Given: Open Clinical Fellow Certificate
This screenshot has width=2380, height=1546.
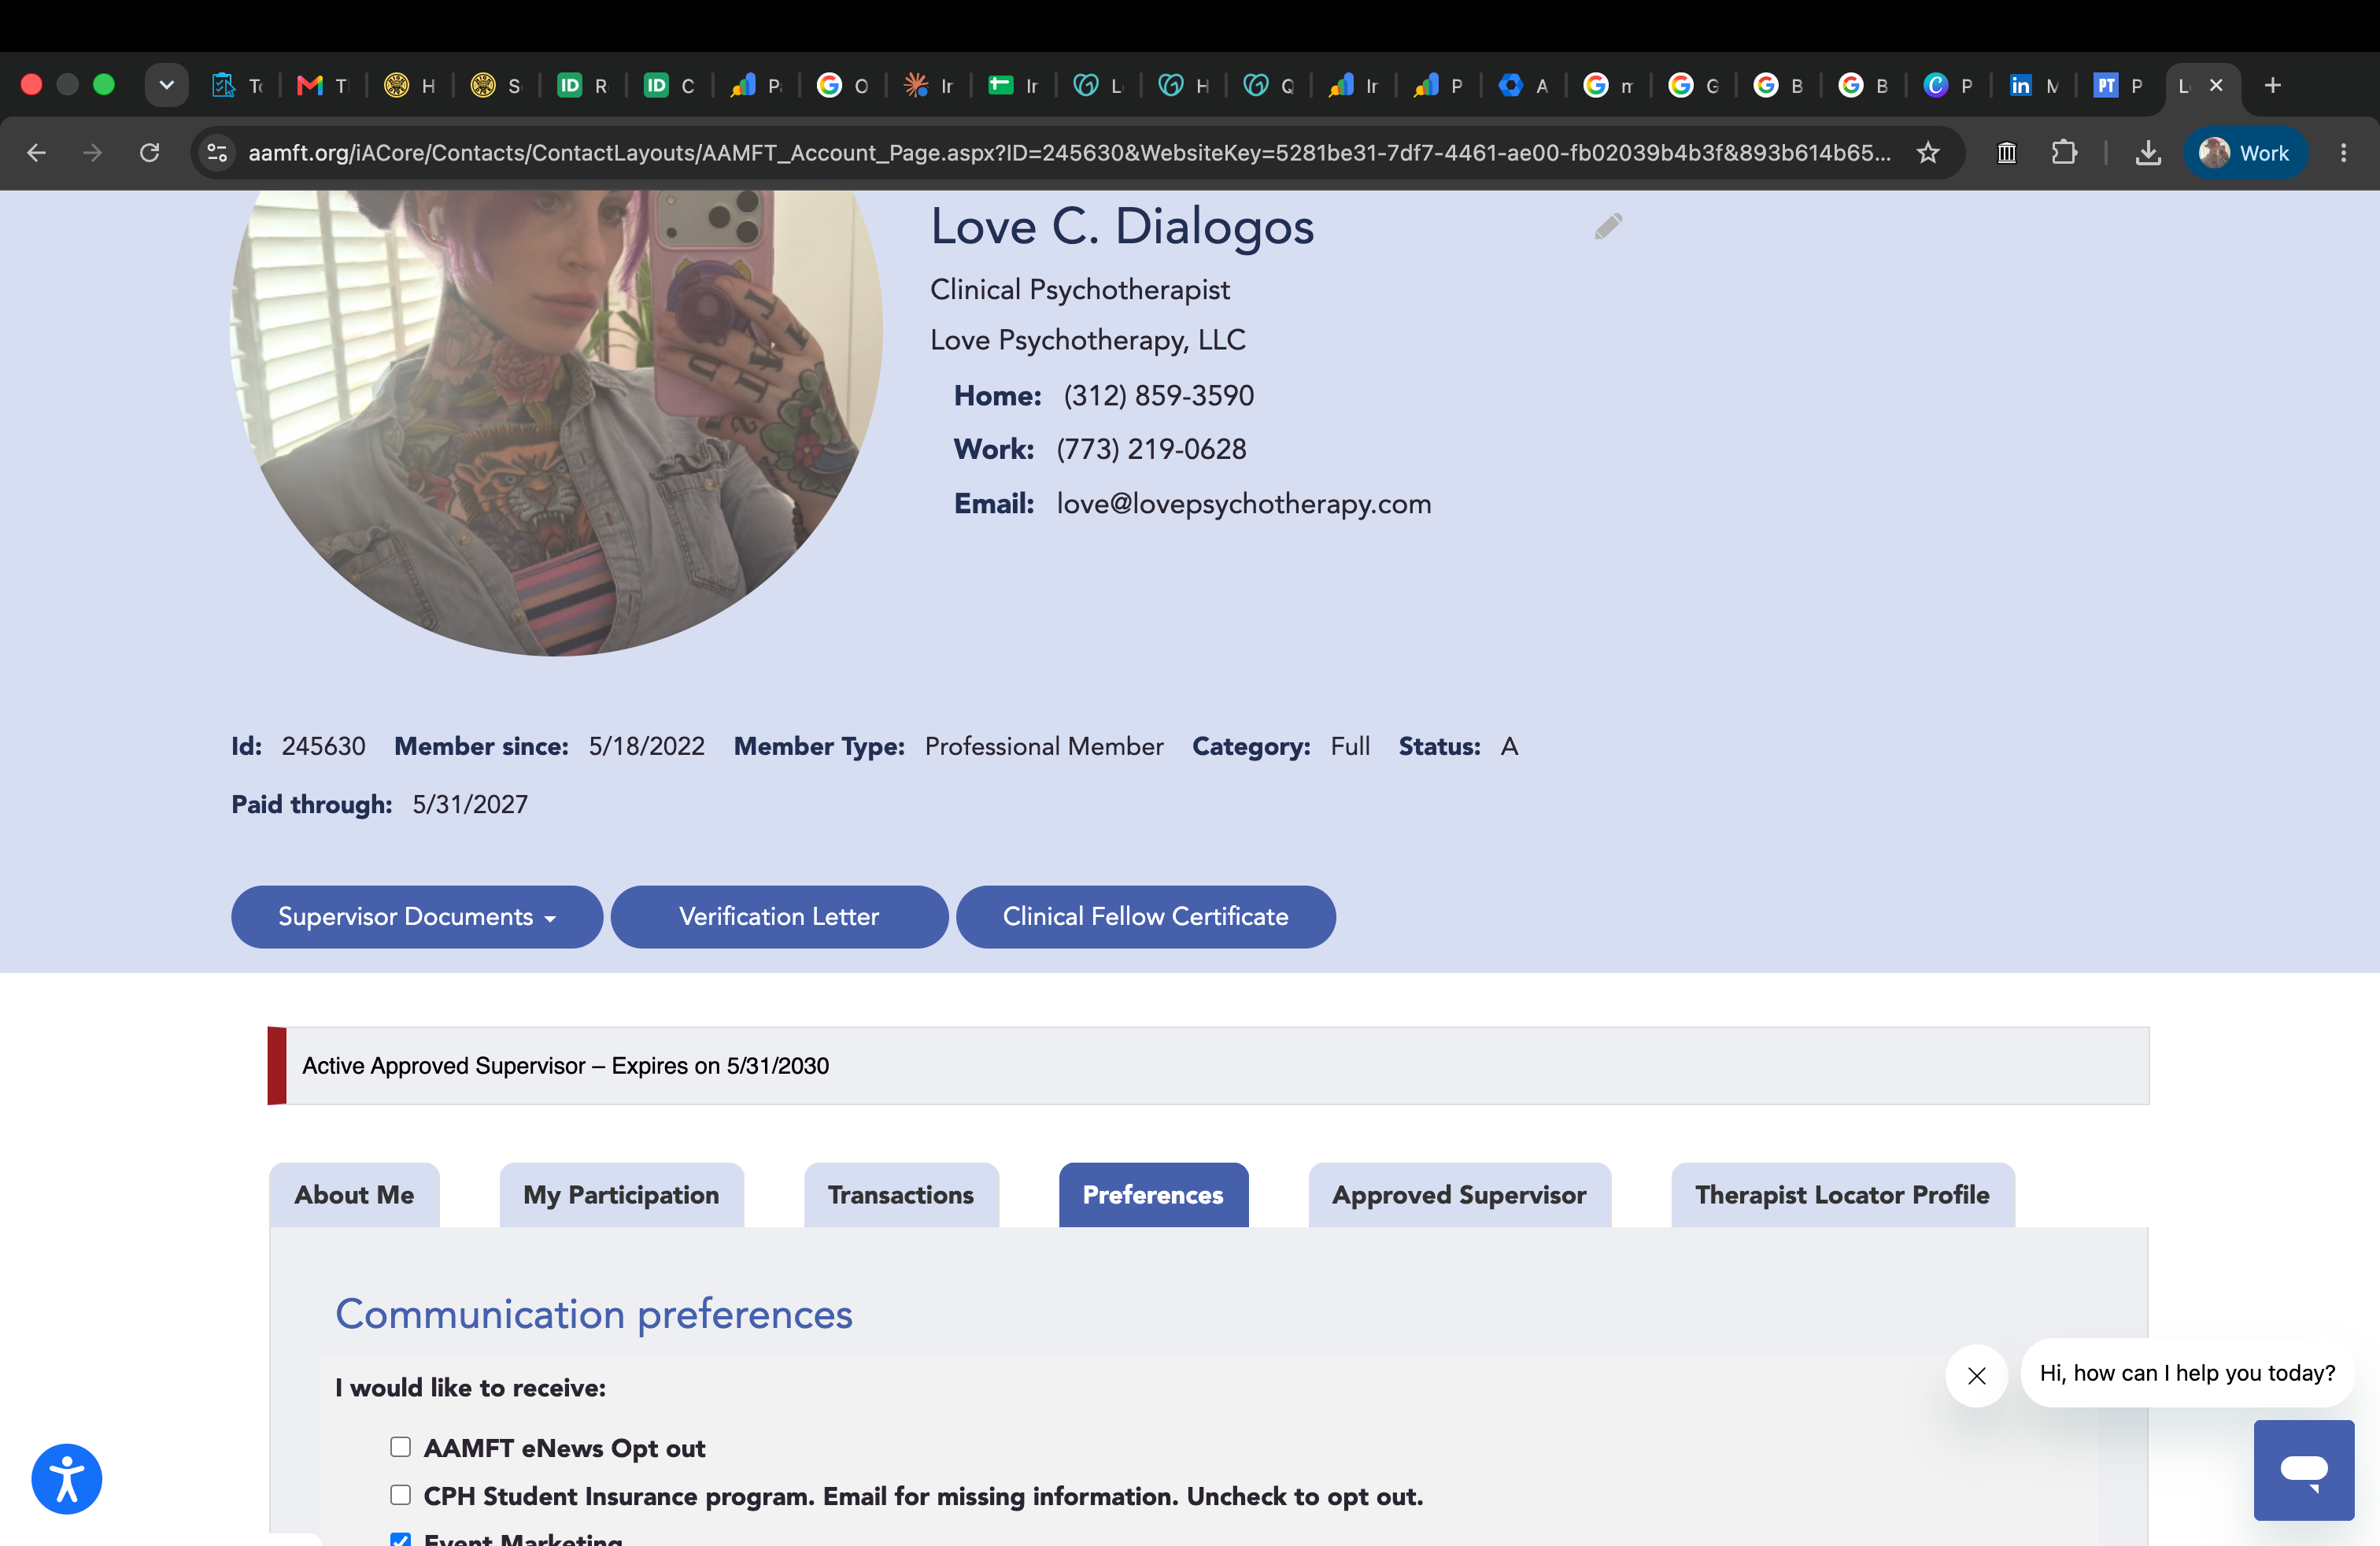Looking at the screenshot, I should [x=1145, y=916].
